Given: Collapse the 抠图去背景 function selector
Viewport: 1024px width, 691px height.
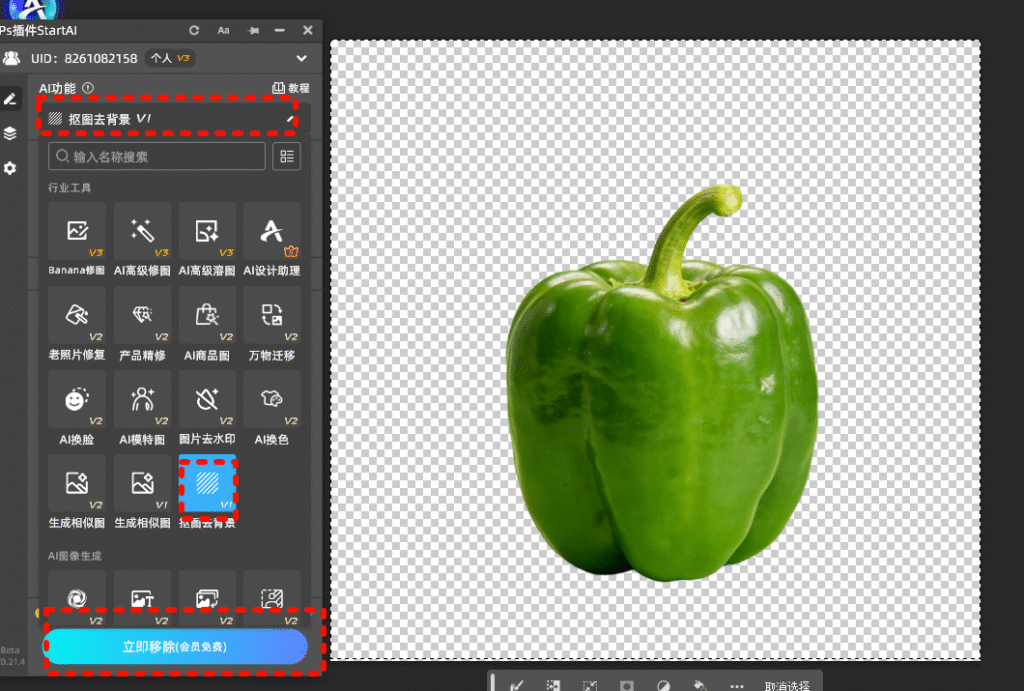Looking at the screenshot, I should [291, 119].
